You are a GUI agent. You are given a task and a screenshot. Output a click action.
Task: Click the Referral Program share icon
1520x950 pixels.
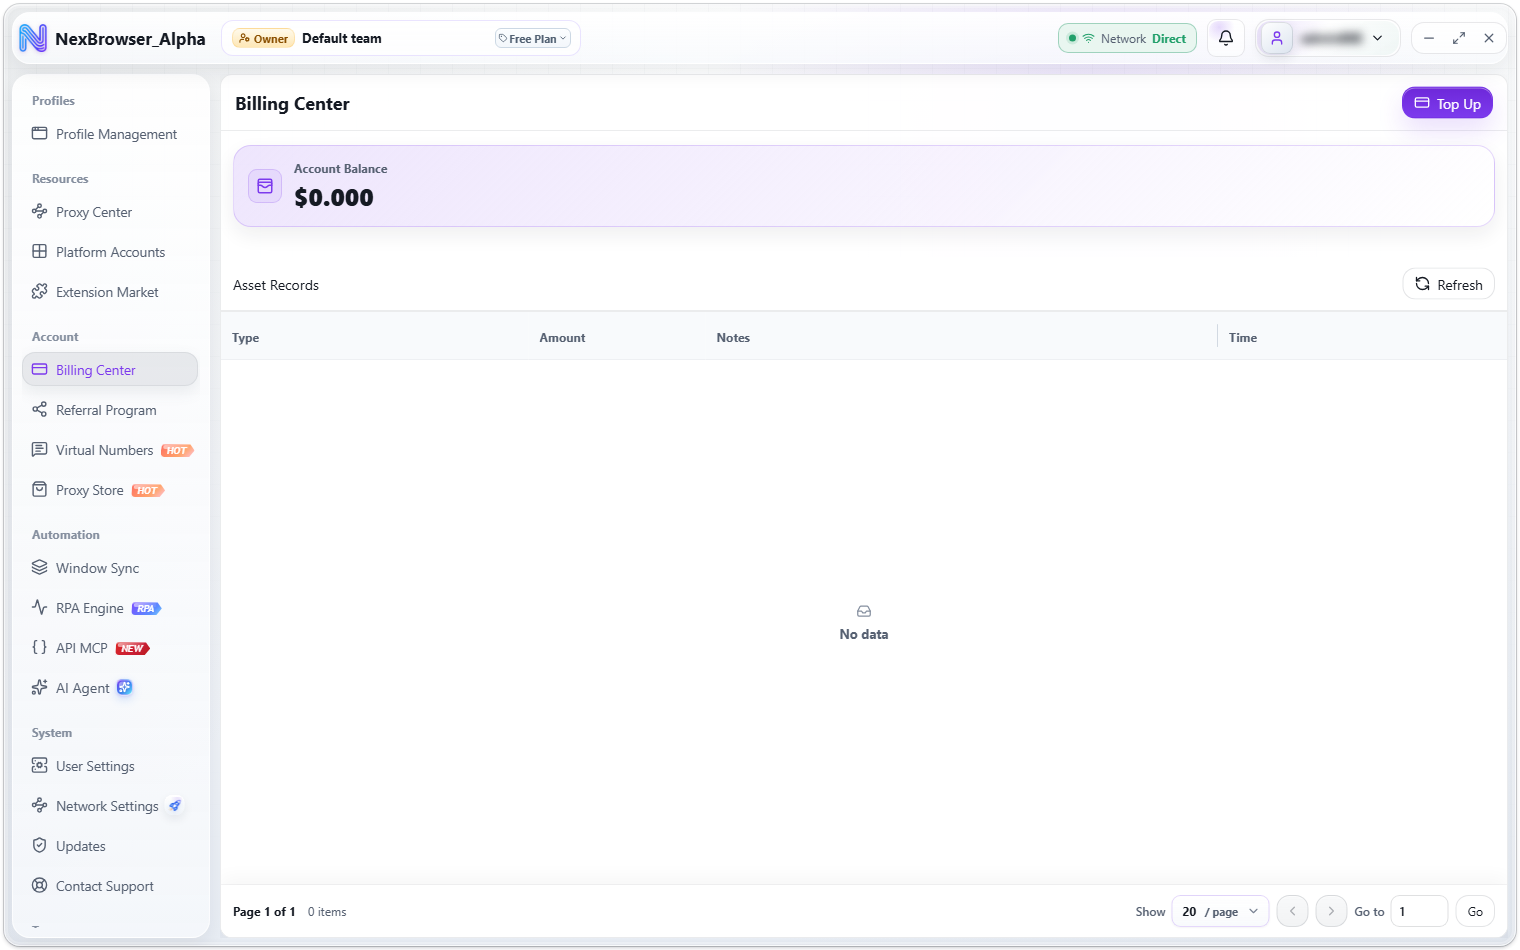pos(40,409)
